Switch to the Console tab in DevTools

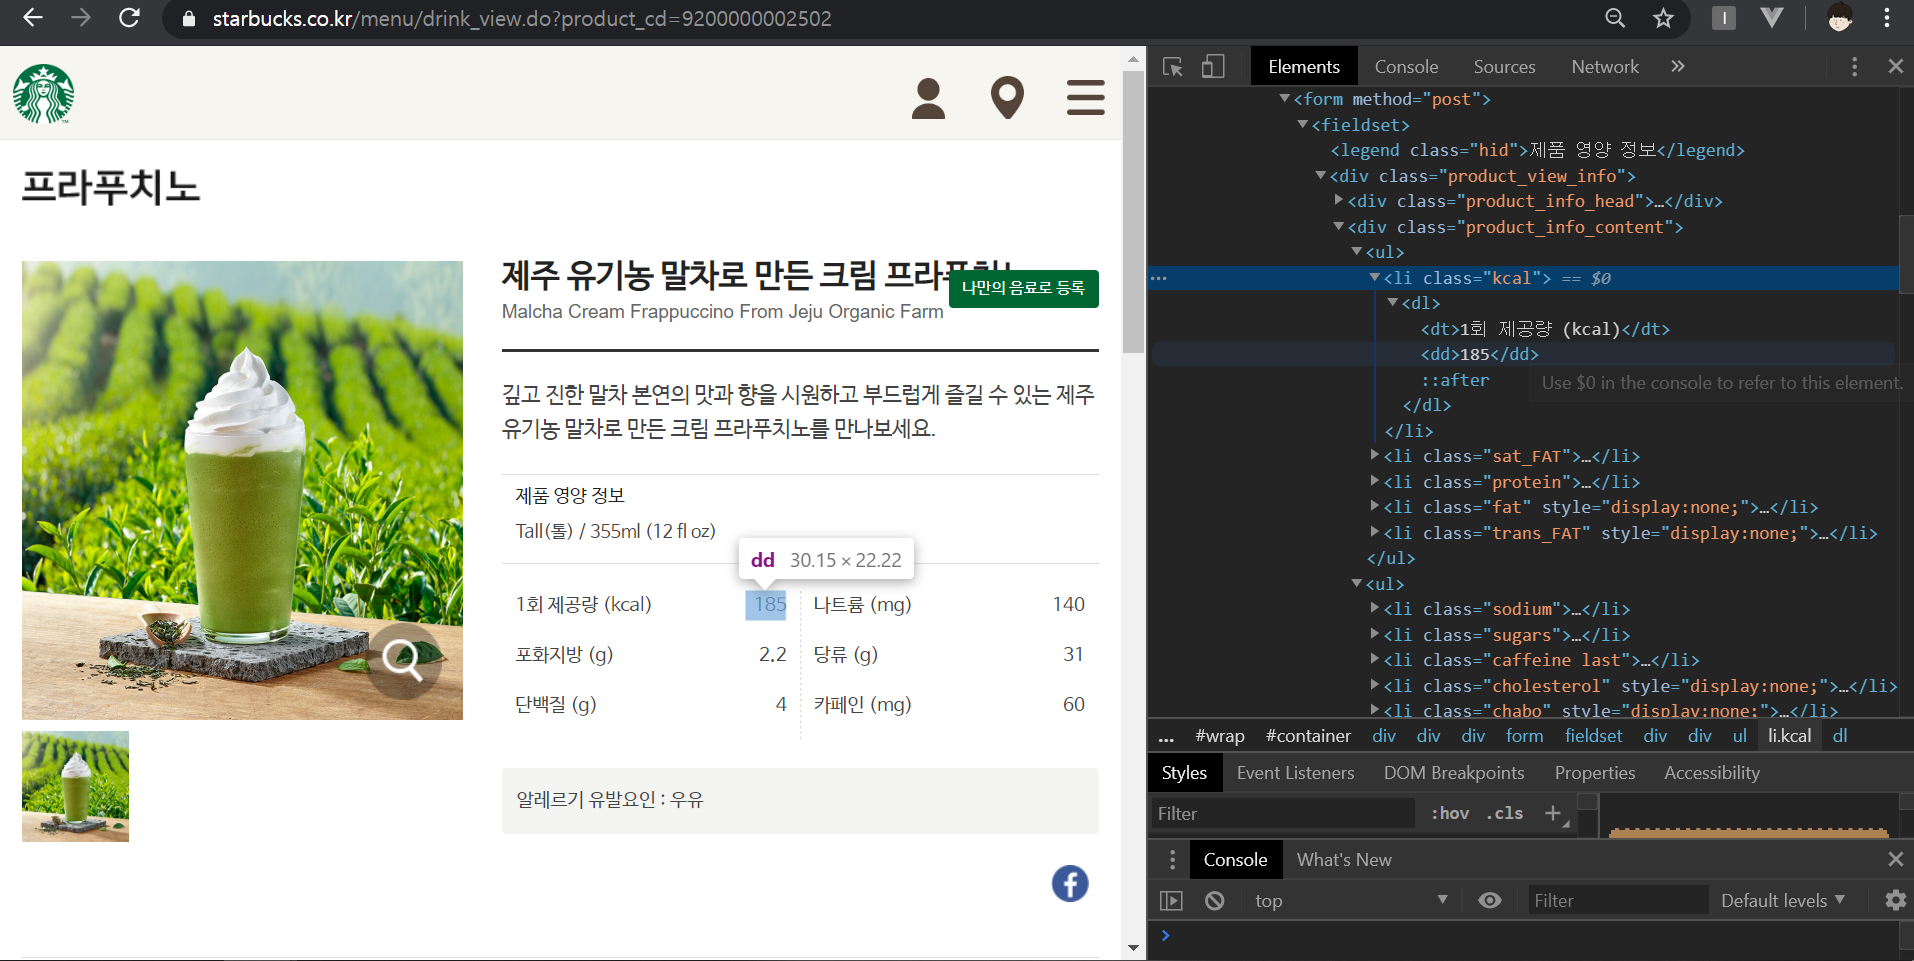pyautogui.click(x=1406, y=67)
